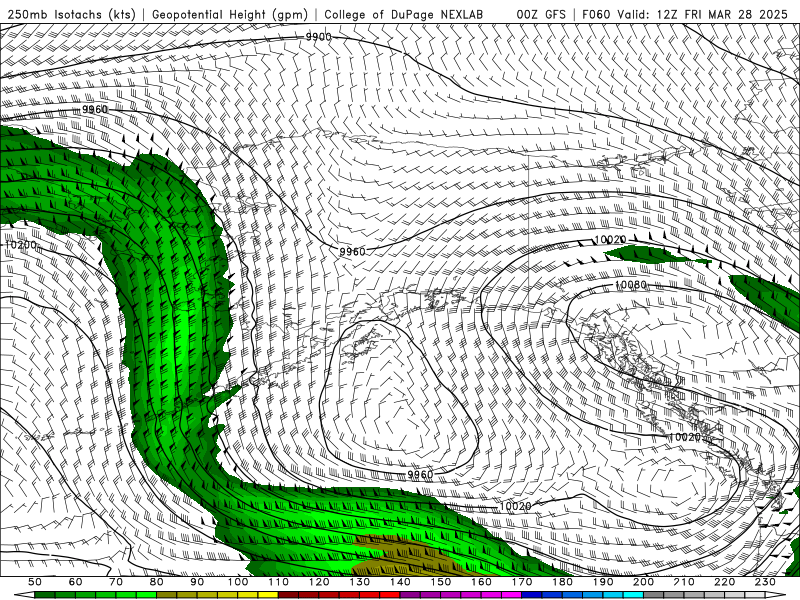800x600 pixels.
Task: Click the "120" color bar scale label
Action: pyautogui.click(x=319, y=582)
